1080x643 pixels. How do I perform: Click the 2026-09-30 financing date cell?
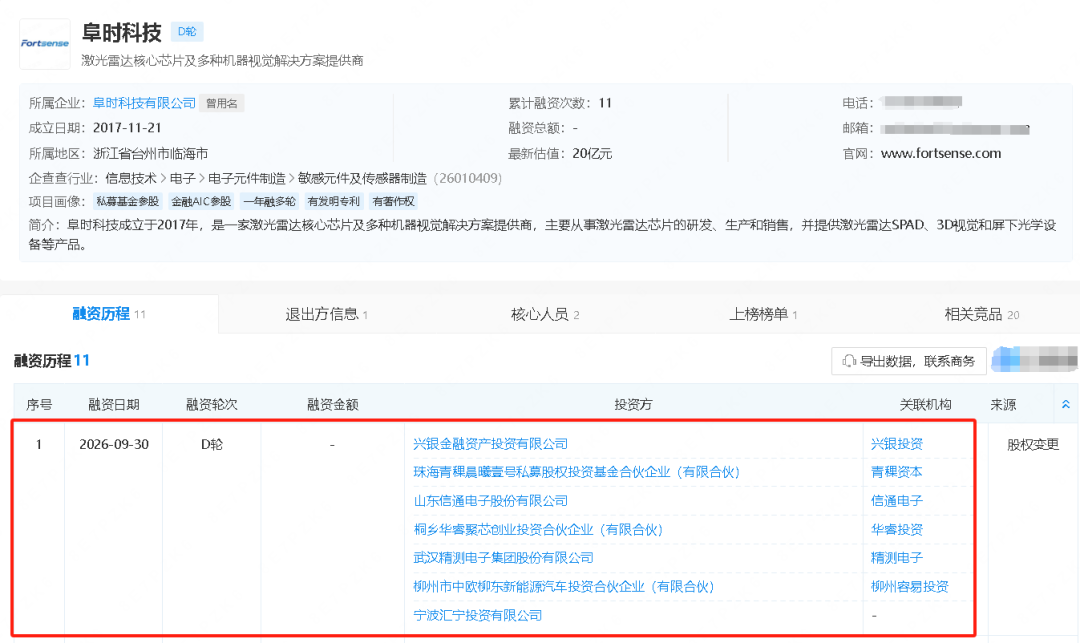(x=114, y=445)
